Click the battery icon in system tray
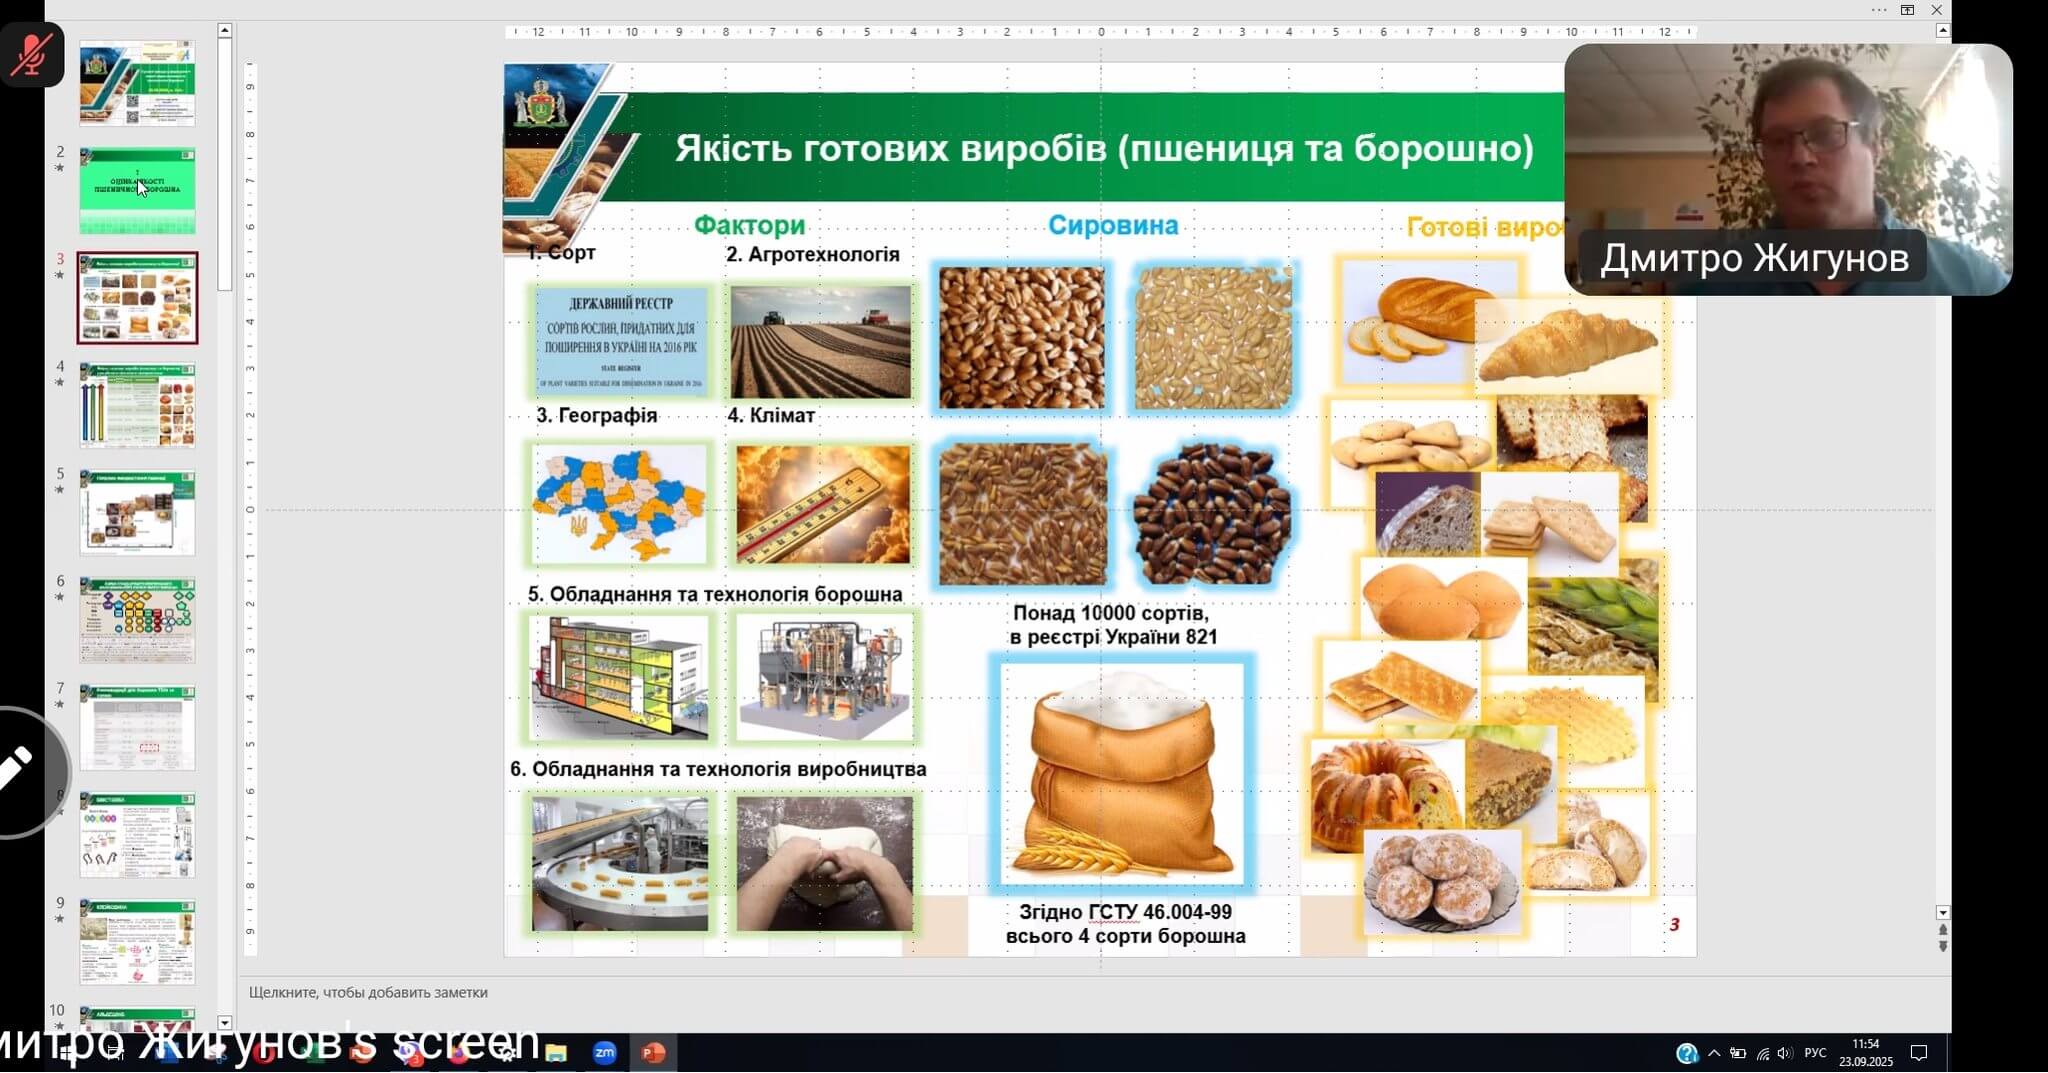Screen dimensions: 2048x1073 coord(1739,1053)
